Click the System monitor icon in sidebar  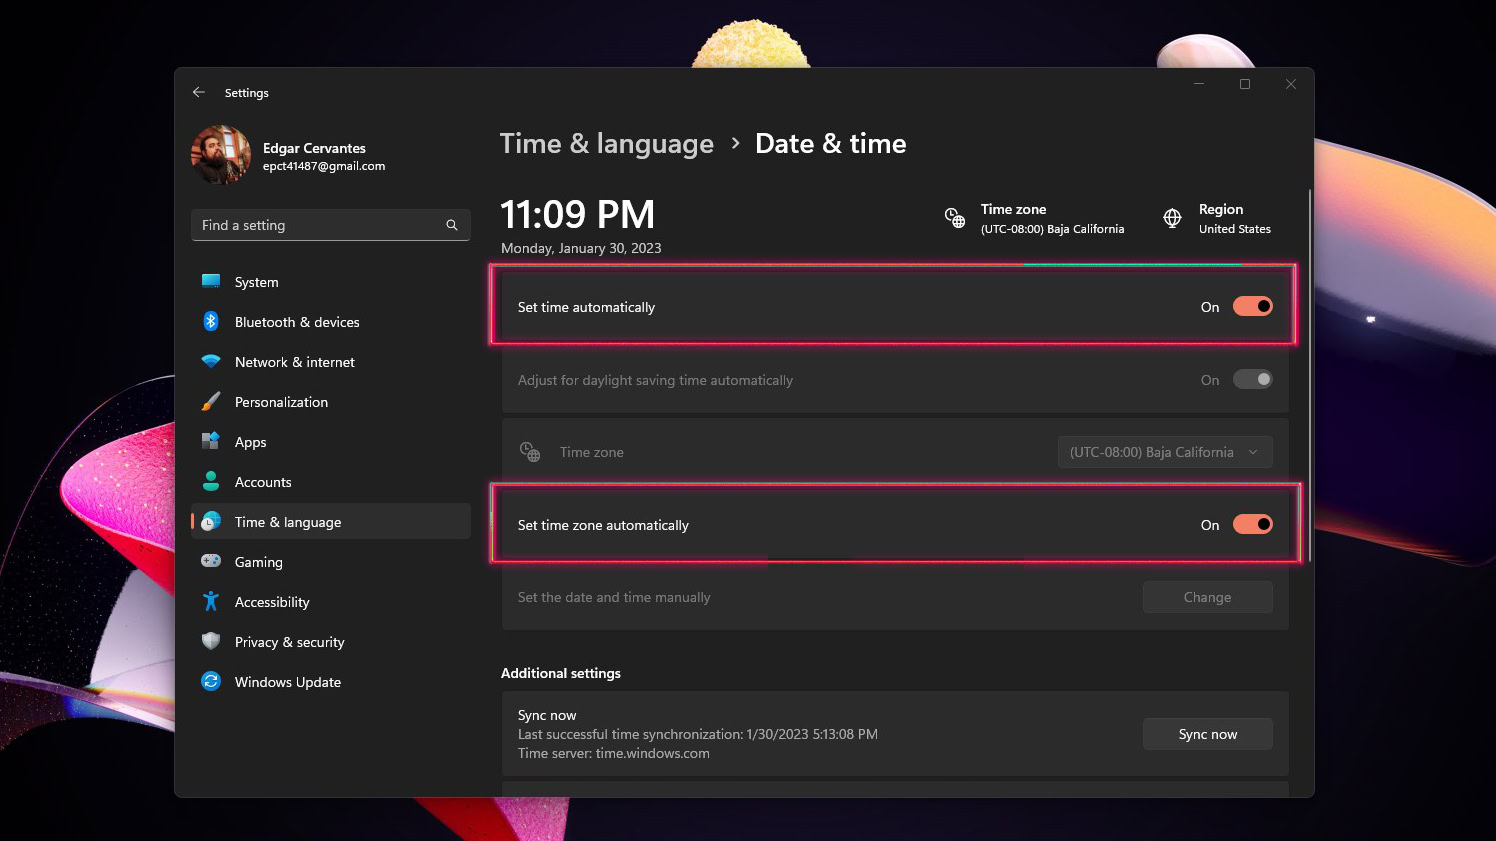pyautogui.click(x=211, y=282)
